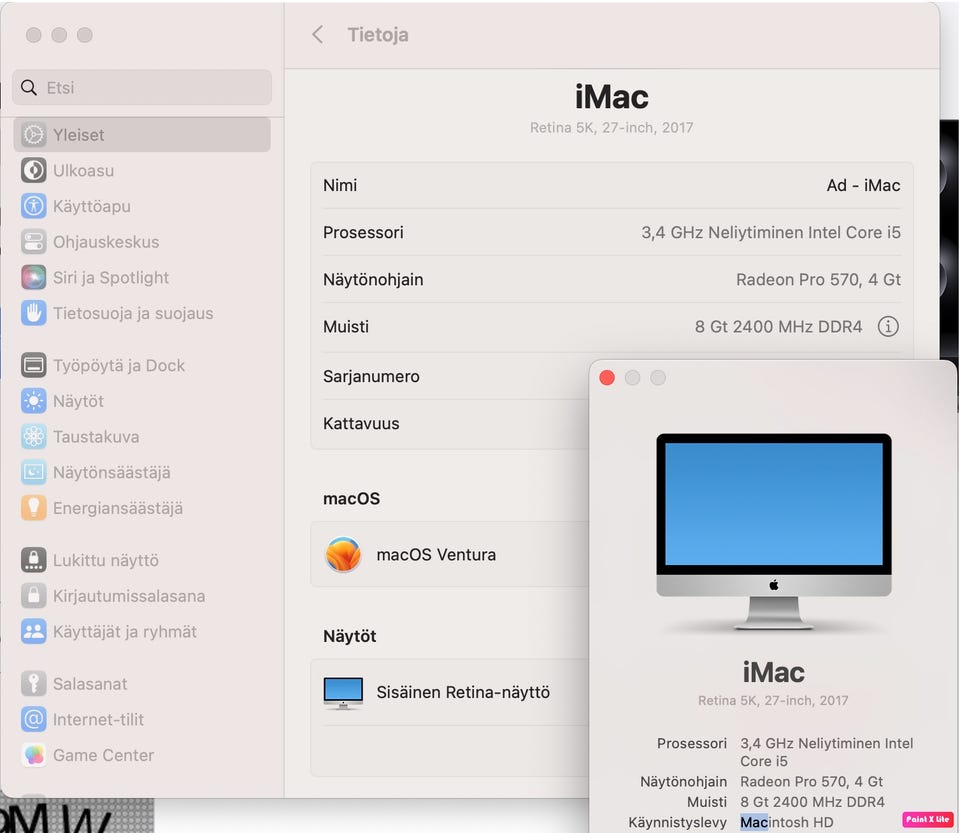The width and height of the screenshot is (960, 833).
Task: Click the macOS Ventura text
Action: (x=436, y=555)
